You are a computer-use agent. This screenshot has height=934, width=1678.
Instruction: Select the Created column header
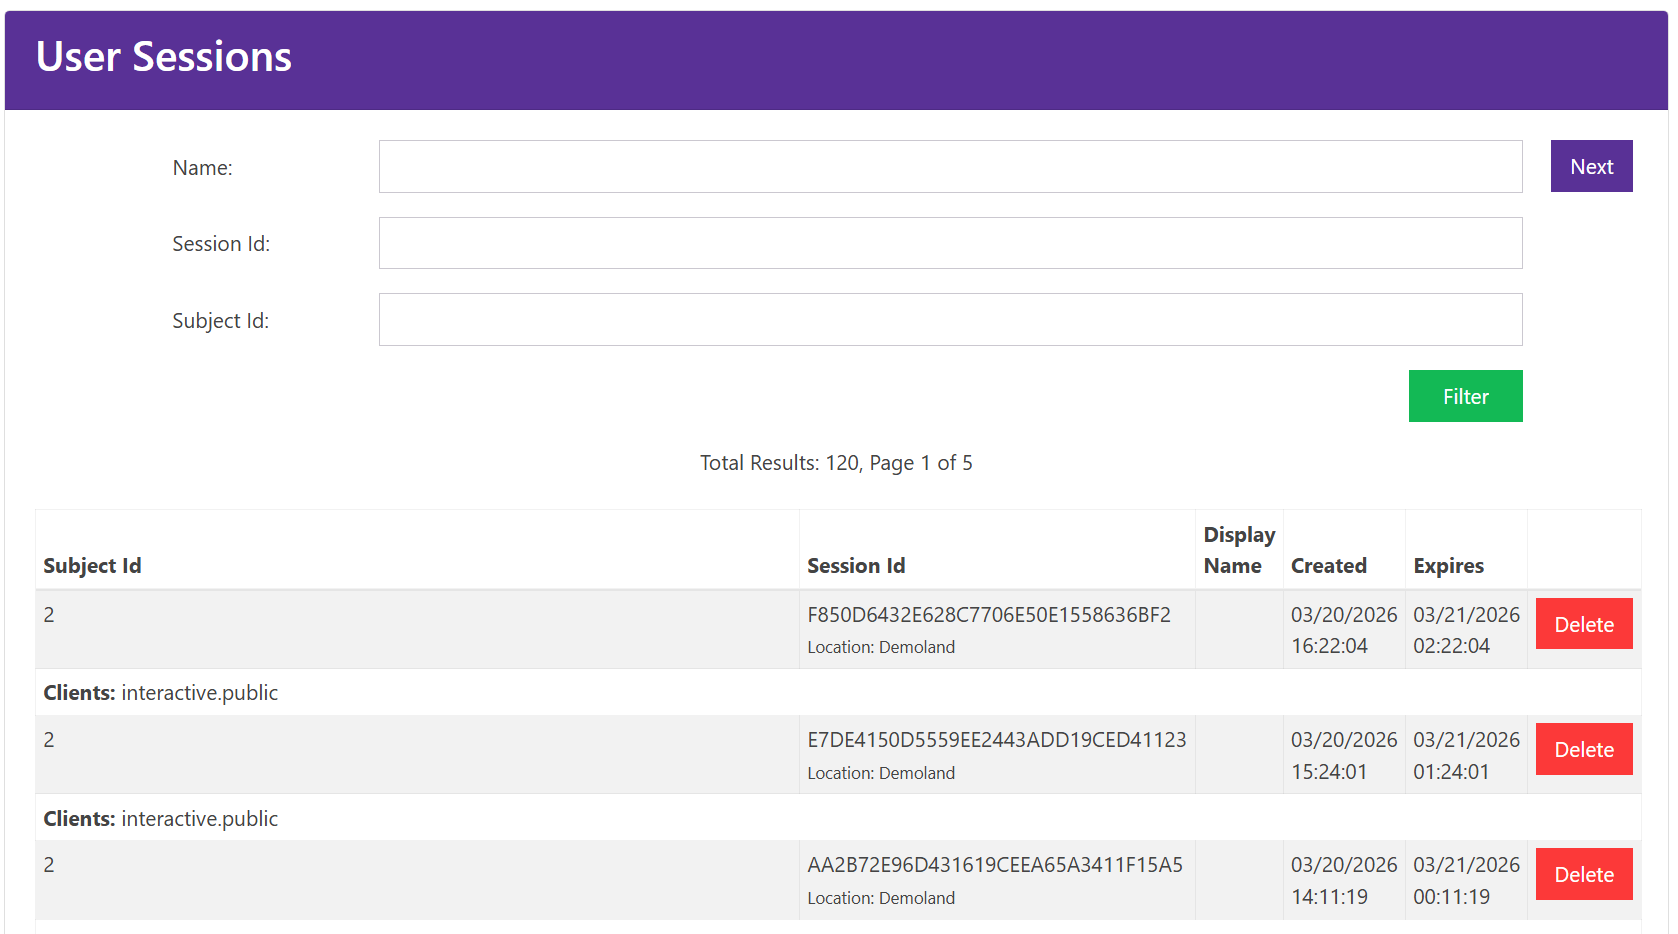click(x=1328, y=565)
